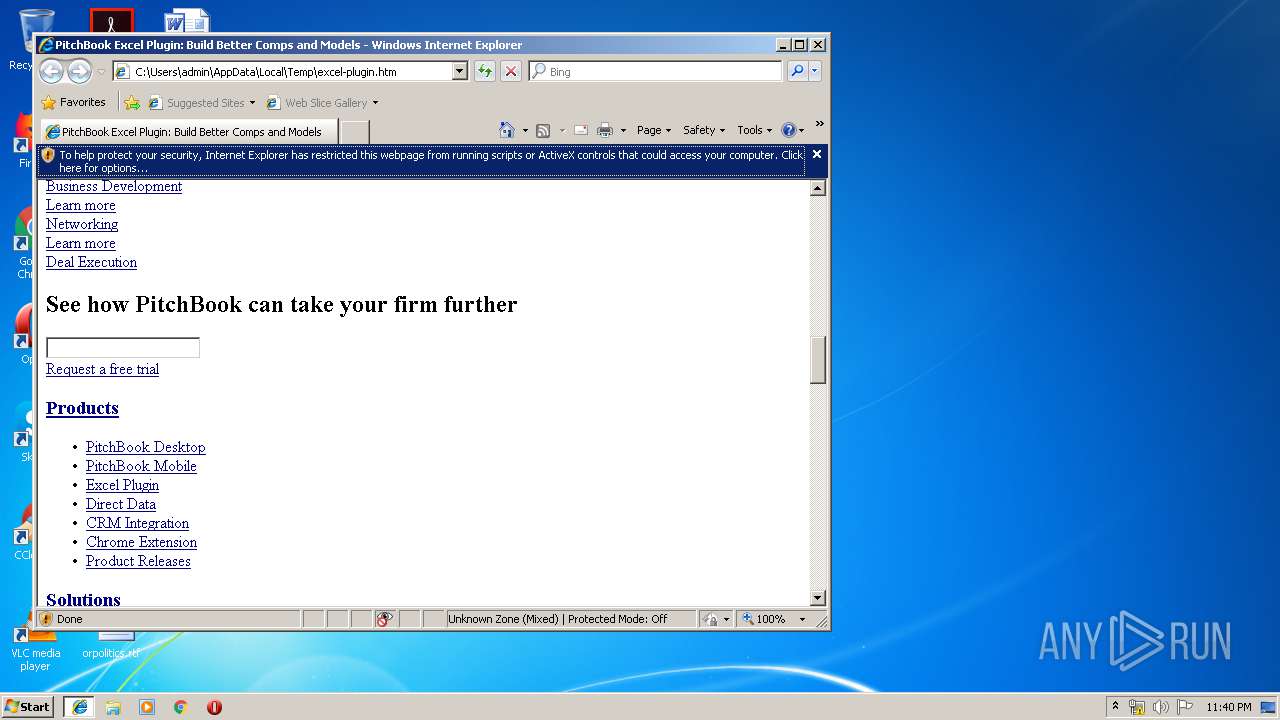Open the Excel Plugin link
The image size is (1280, 720).
click(122, 485)
